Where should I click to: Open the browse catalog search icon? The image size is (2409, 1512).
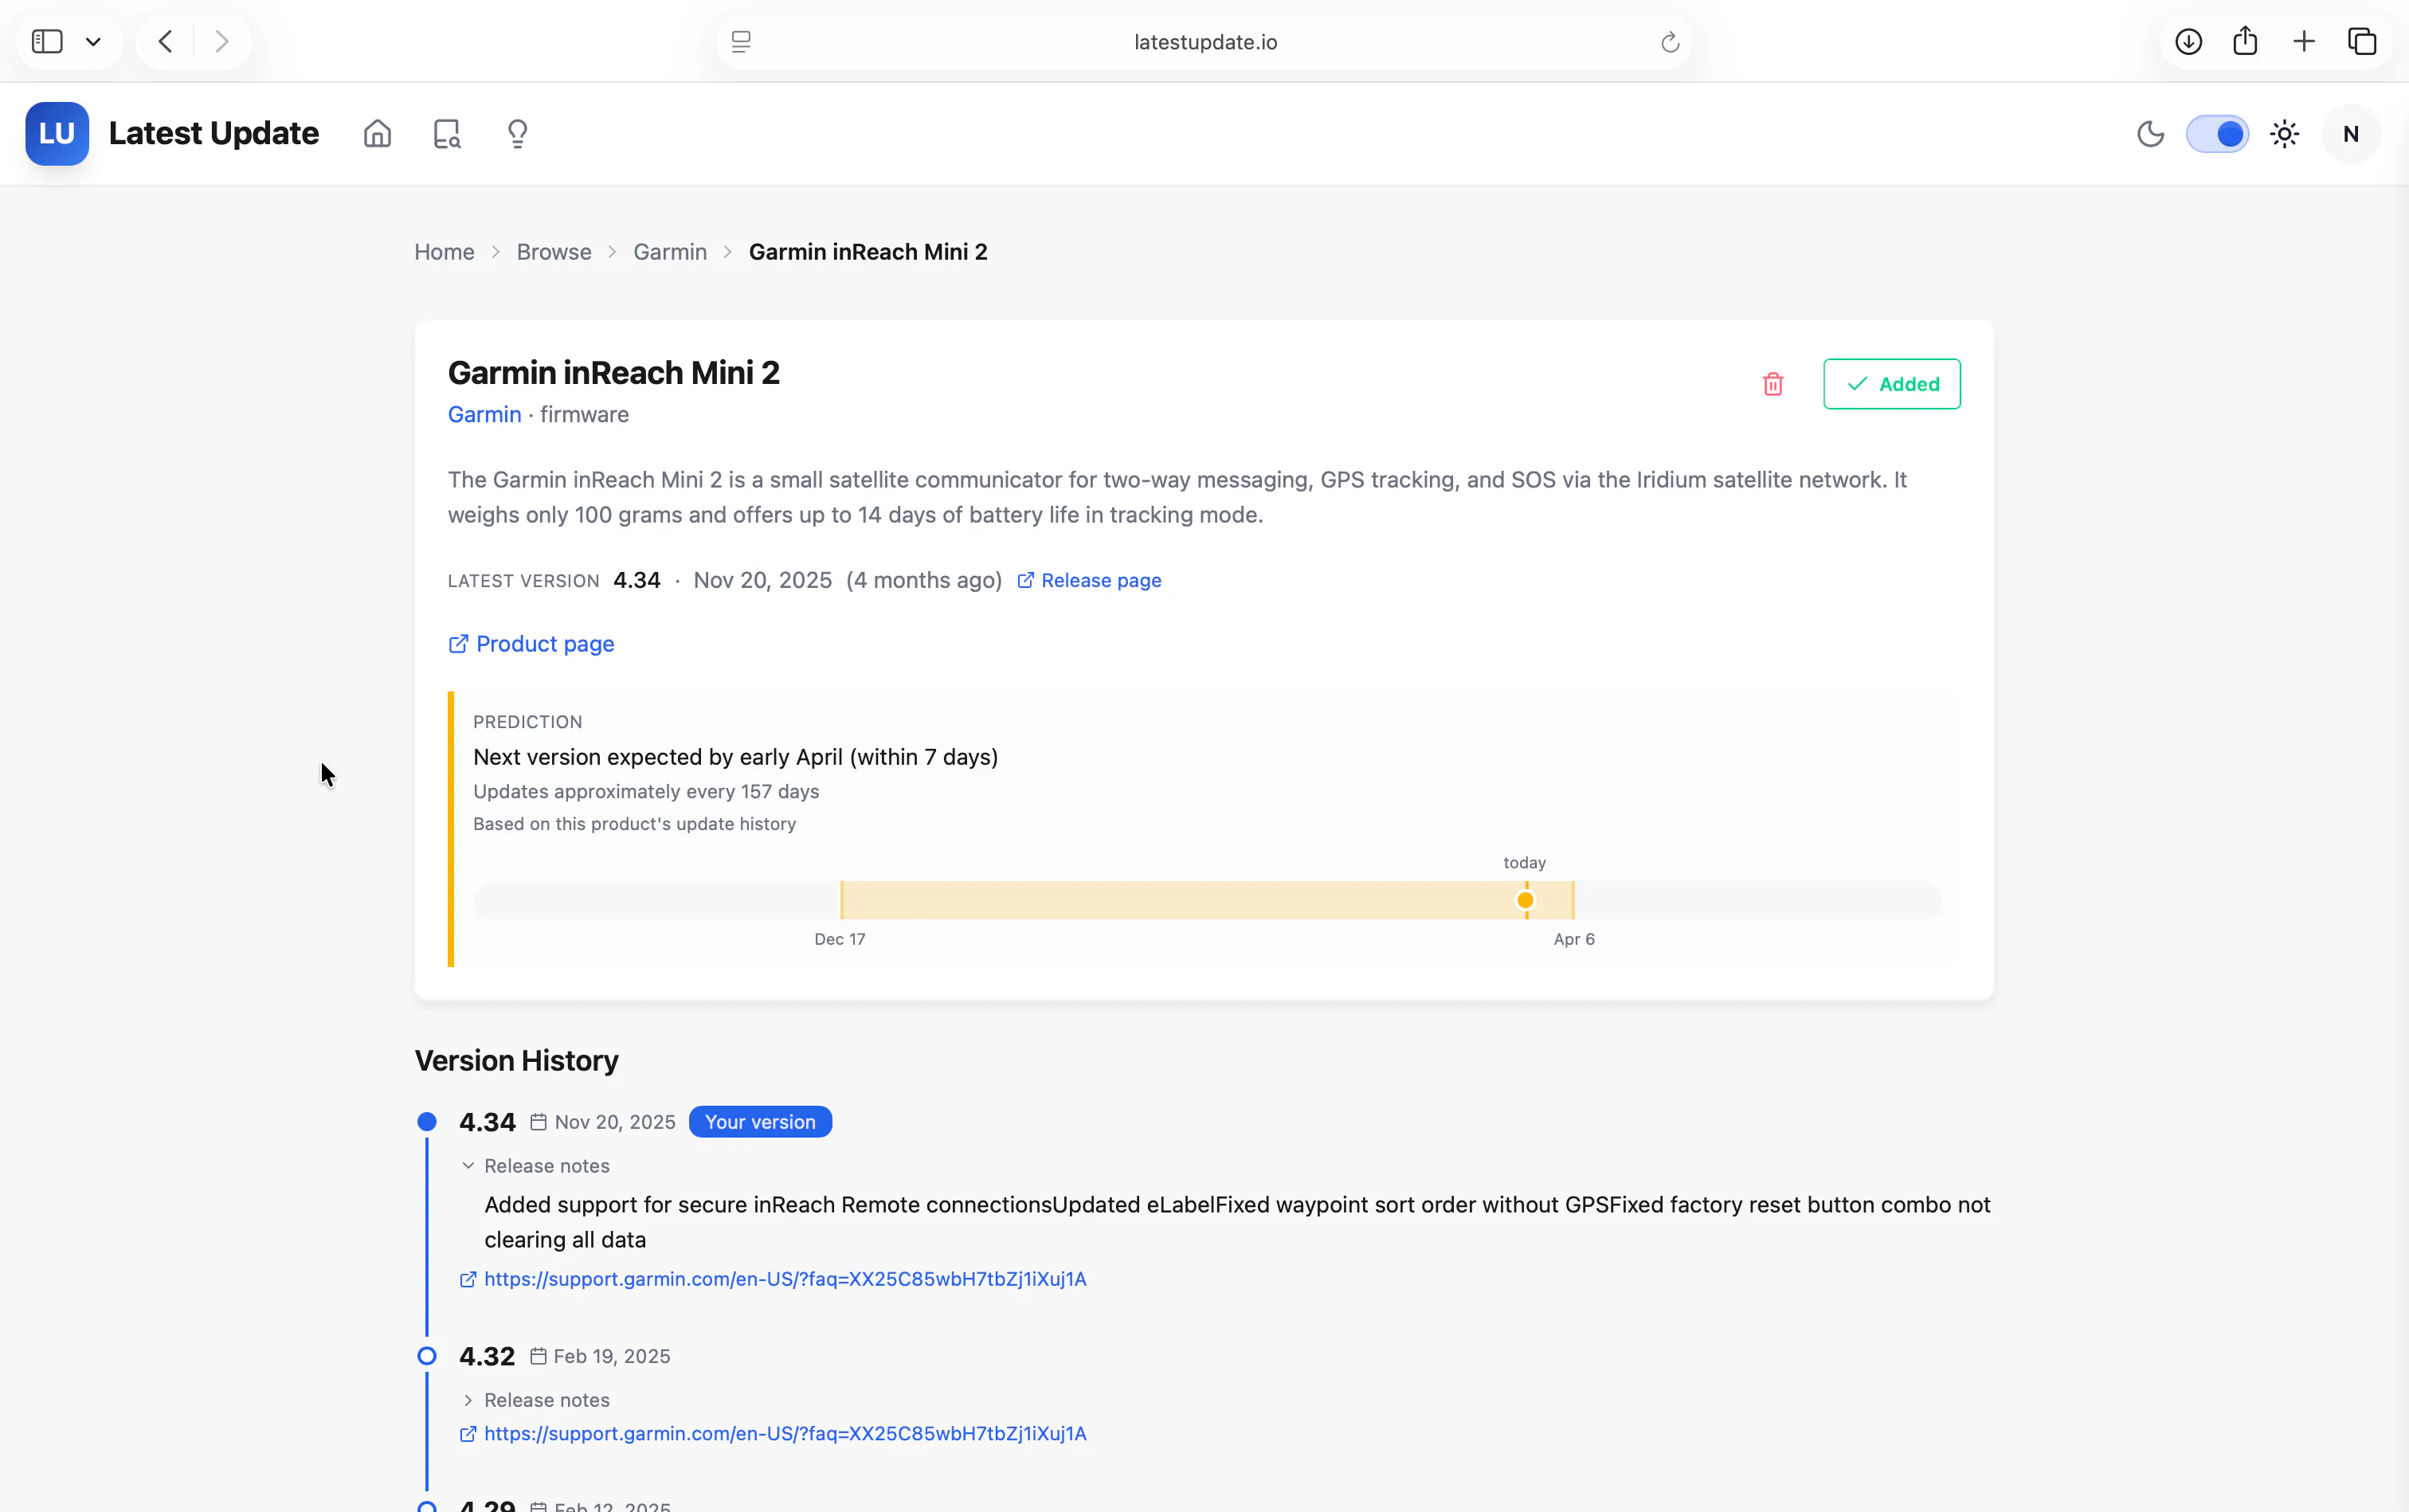coord(447,133)
